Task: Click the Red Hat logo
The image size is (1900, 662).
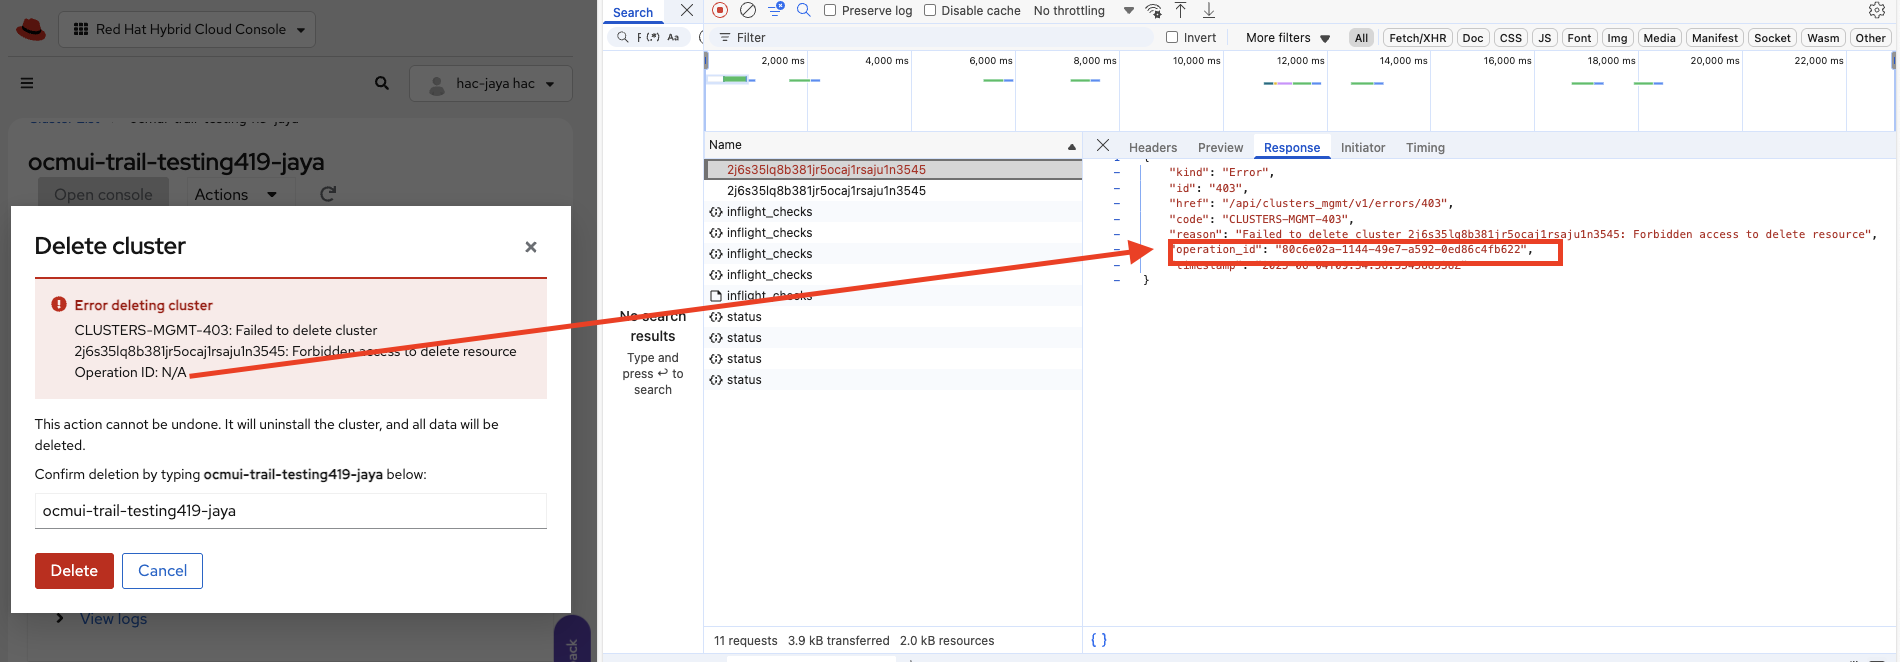Action: click(31, 29)
